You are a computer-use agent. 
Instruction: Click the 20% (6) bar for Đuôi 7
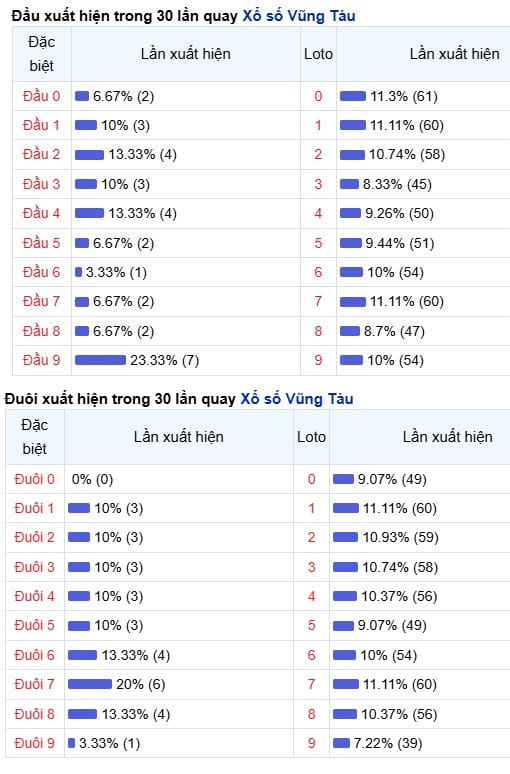tap(90, 684)
